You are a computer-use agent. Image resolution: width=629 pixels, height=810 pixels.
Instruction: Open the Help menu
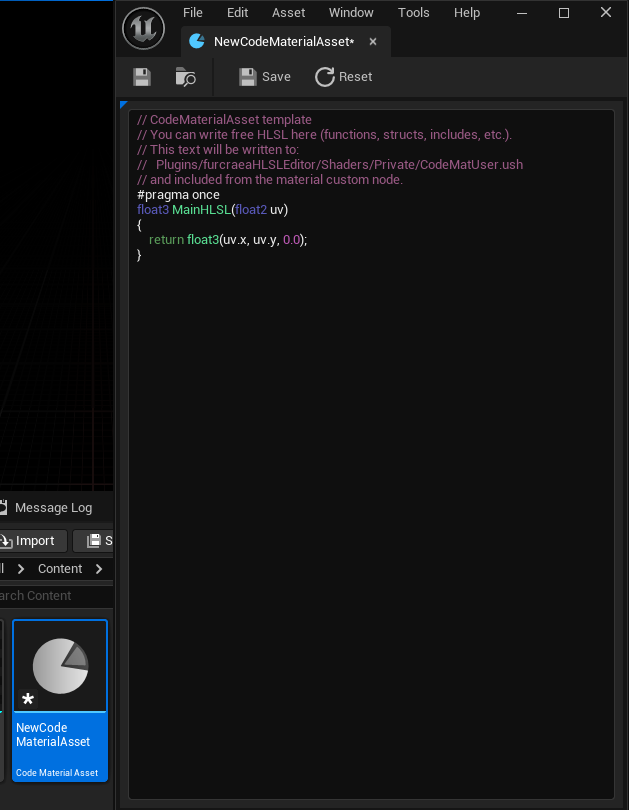click(x=467, y=13)
